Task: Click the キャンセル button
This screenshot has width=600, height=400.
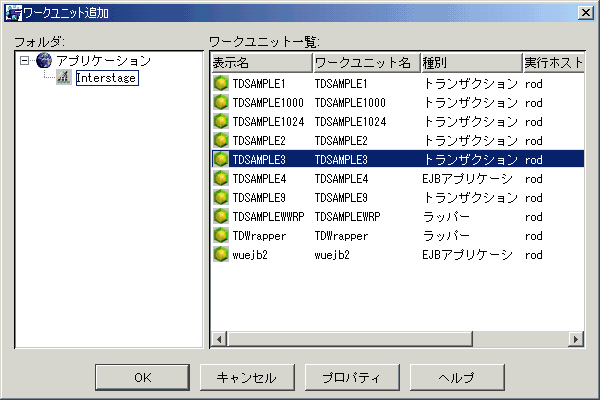Action: pos(247,377)
